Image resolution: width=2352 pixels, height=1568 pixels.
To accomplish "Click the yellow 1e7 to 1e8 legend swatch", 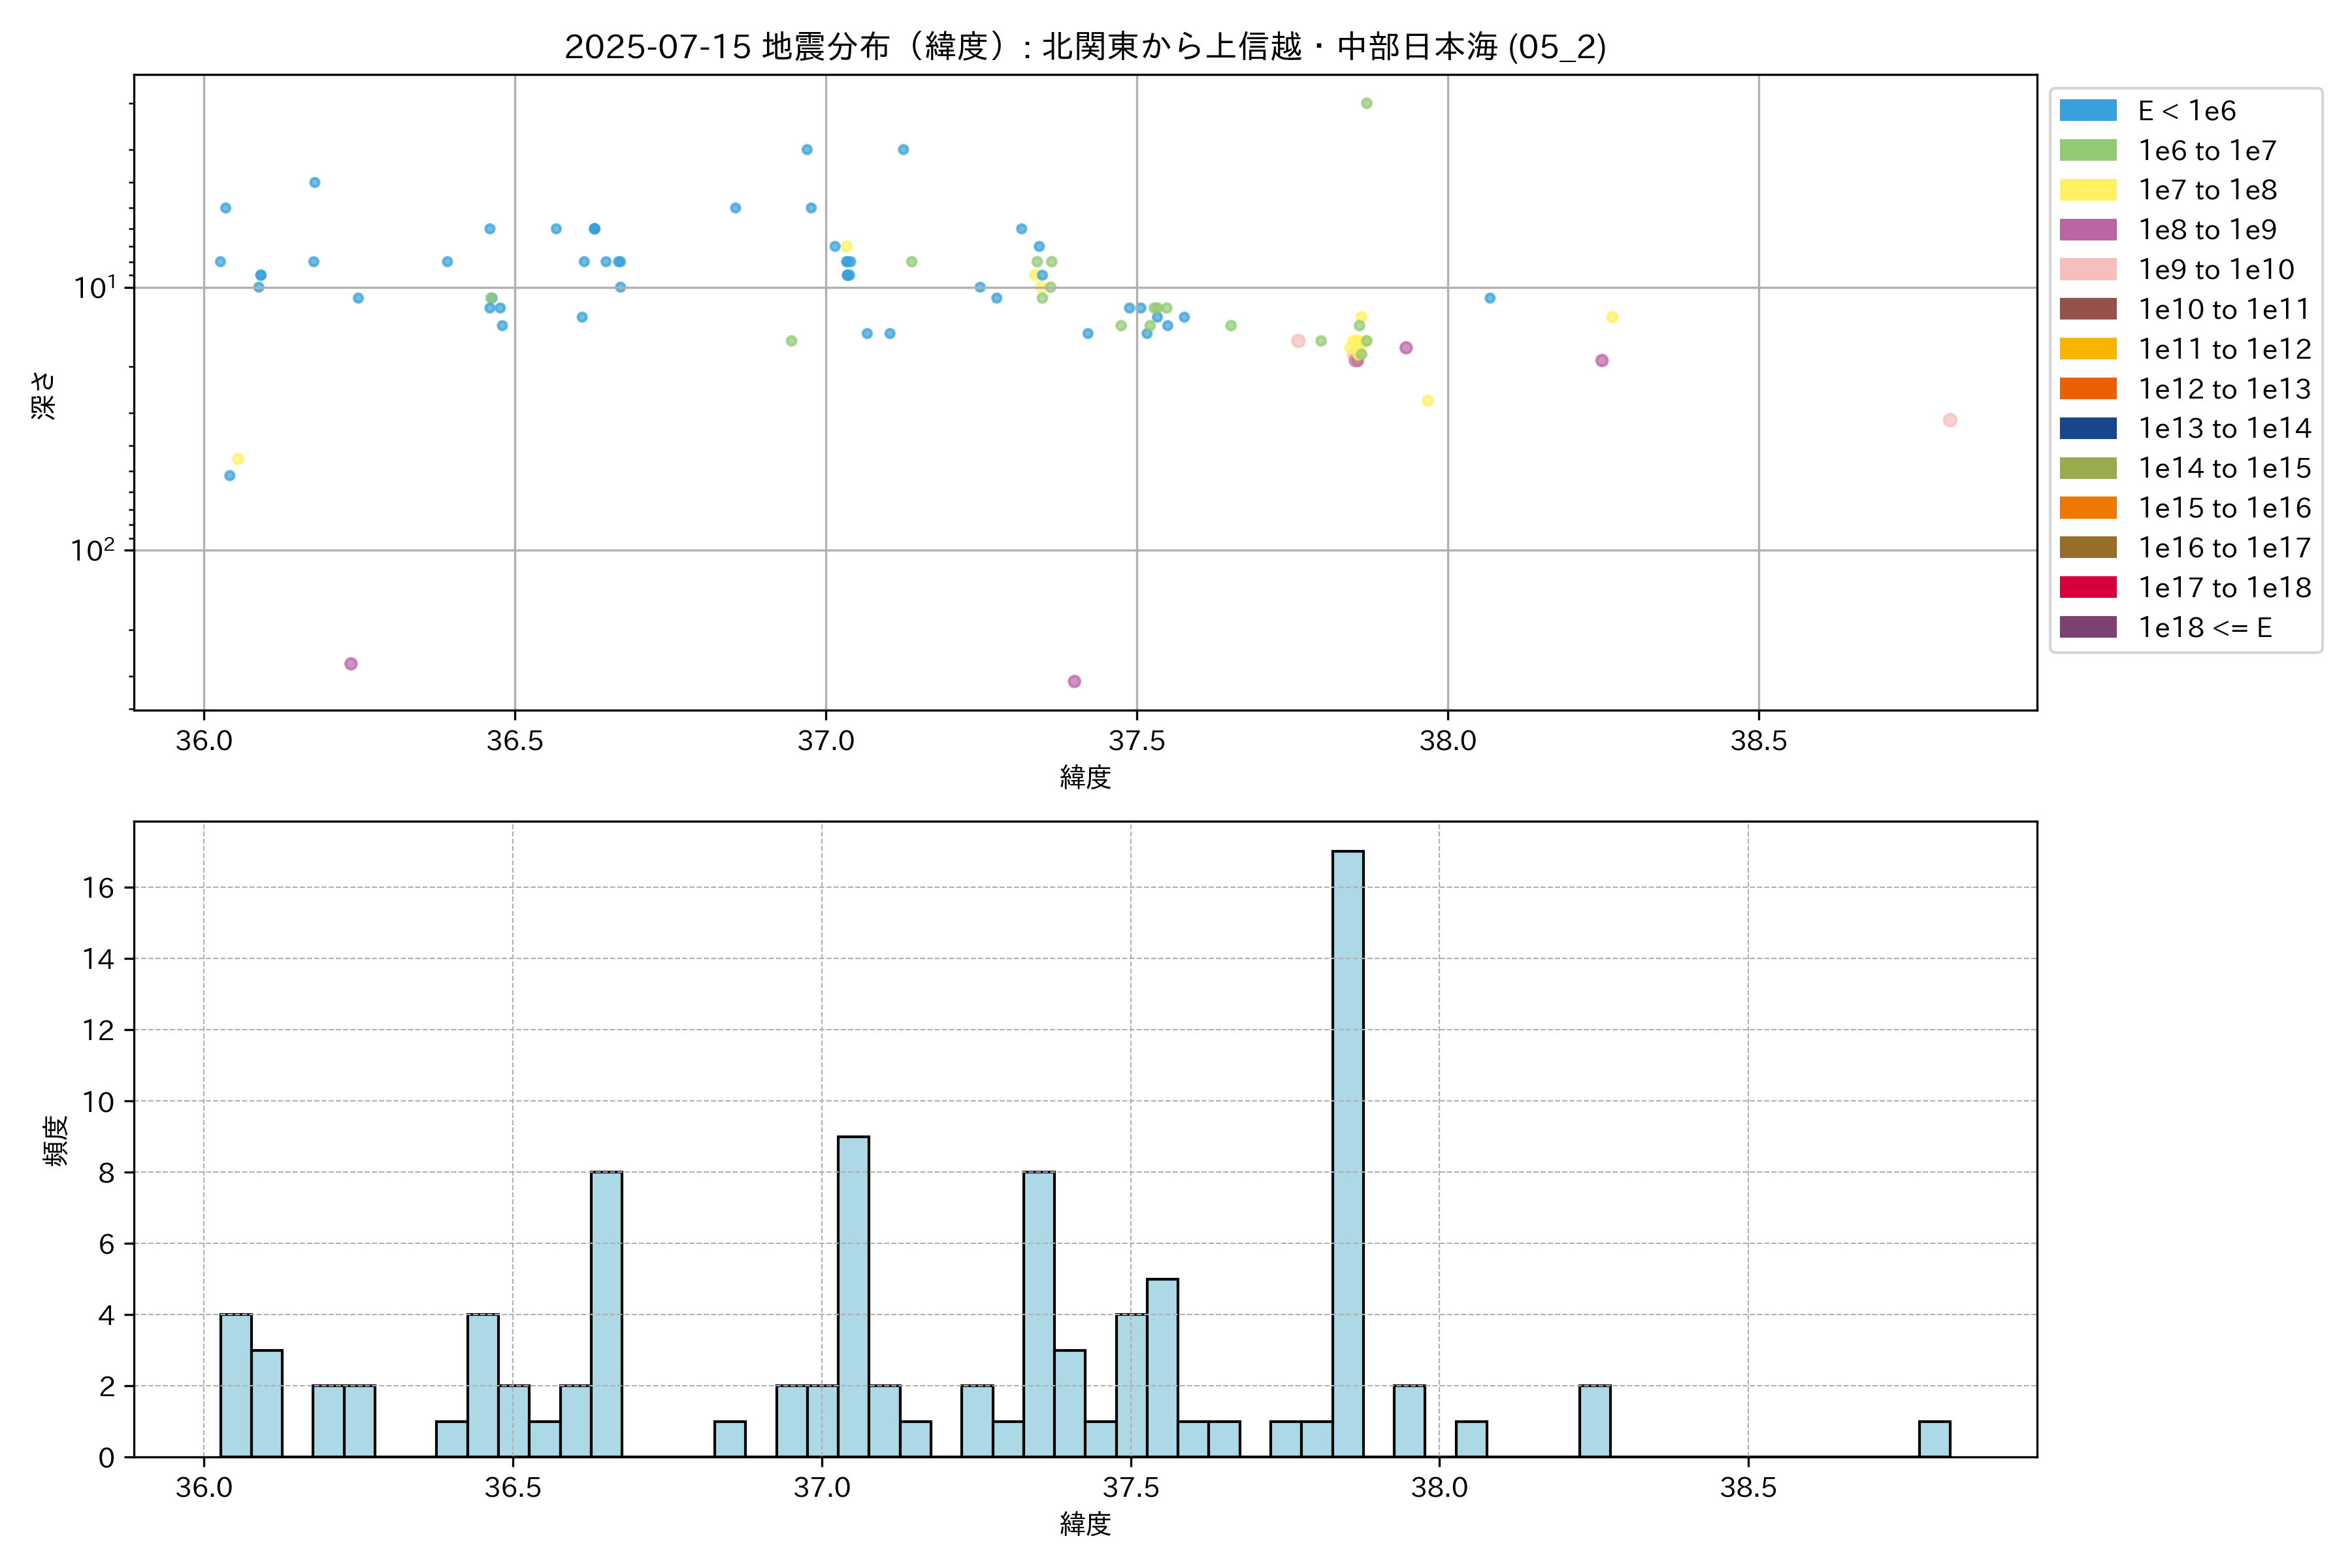I will pyautogui.click(x=2087, y=190).
